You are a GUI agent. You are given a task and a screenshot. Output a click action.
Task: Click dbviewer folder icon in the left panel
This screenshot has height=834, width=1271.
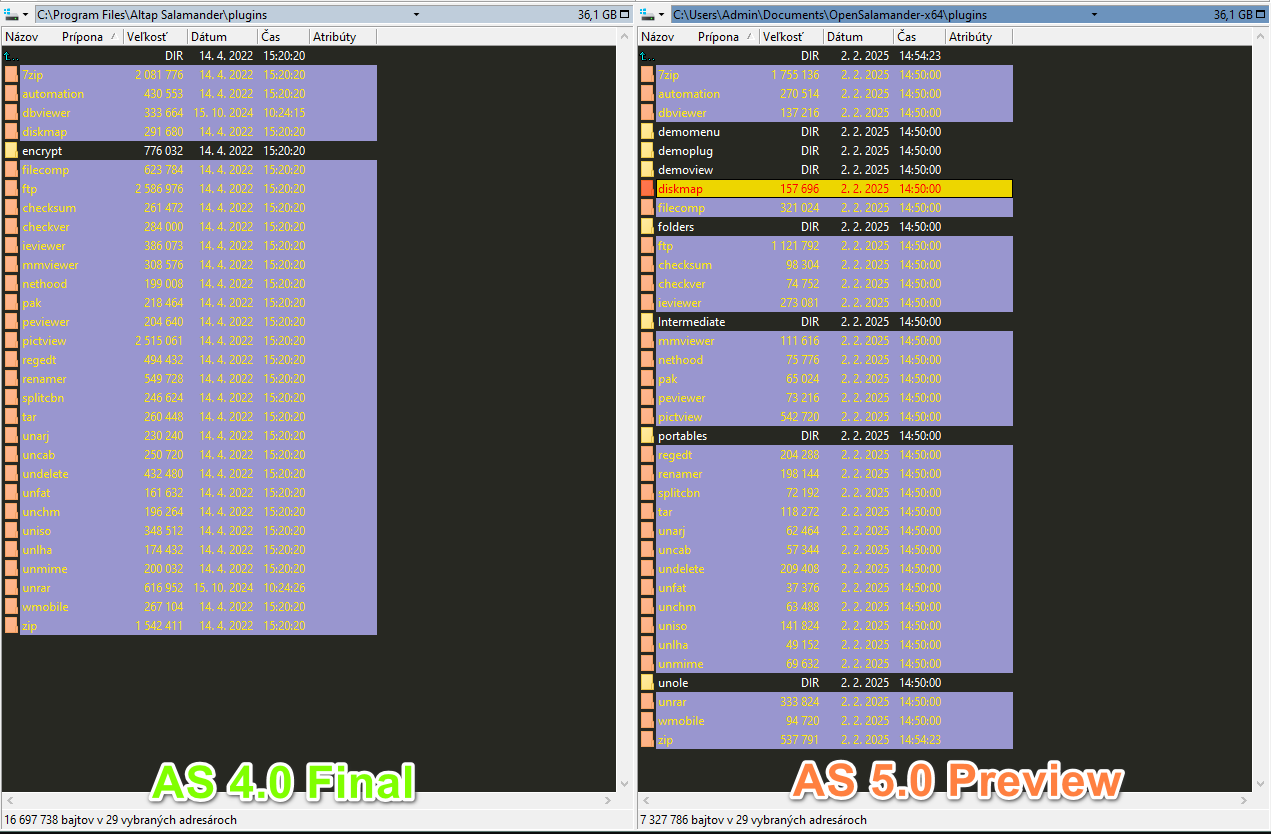pyautogui.click(x=11, y=113)
